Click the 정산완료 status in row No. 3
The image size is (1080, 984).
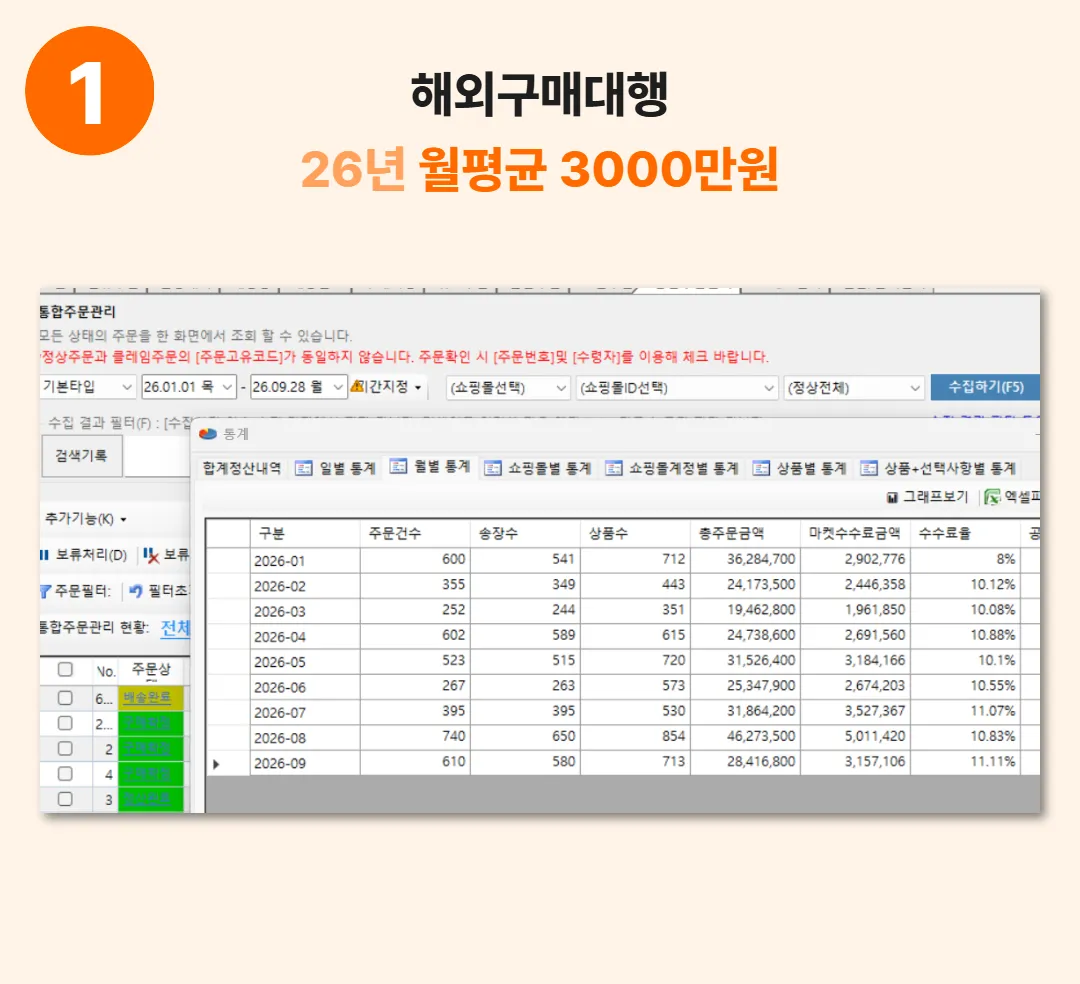click(x=147, y=799)
